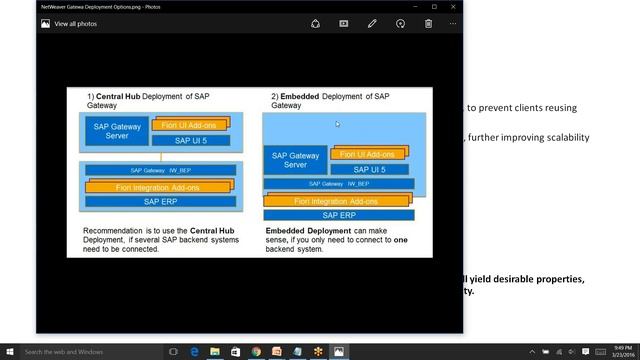The image size is (640, 360).
Task: Open the clock showing 9:49 PM
Action: coord(623,352)
